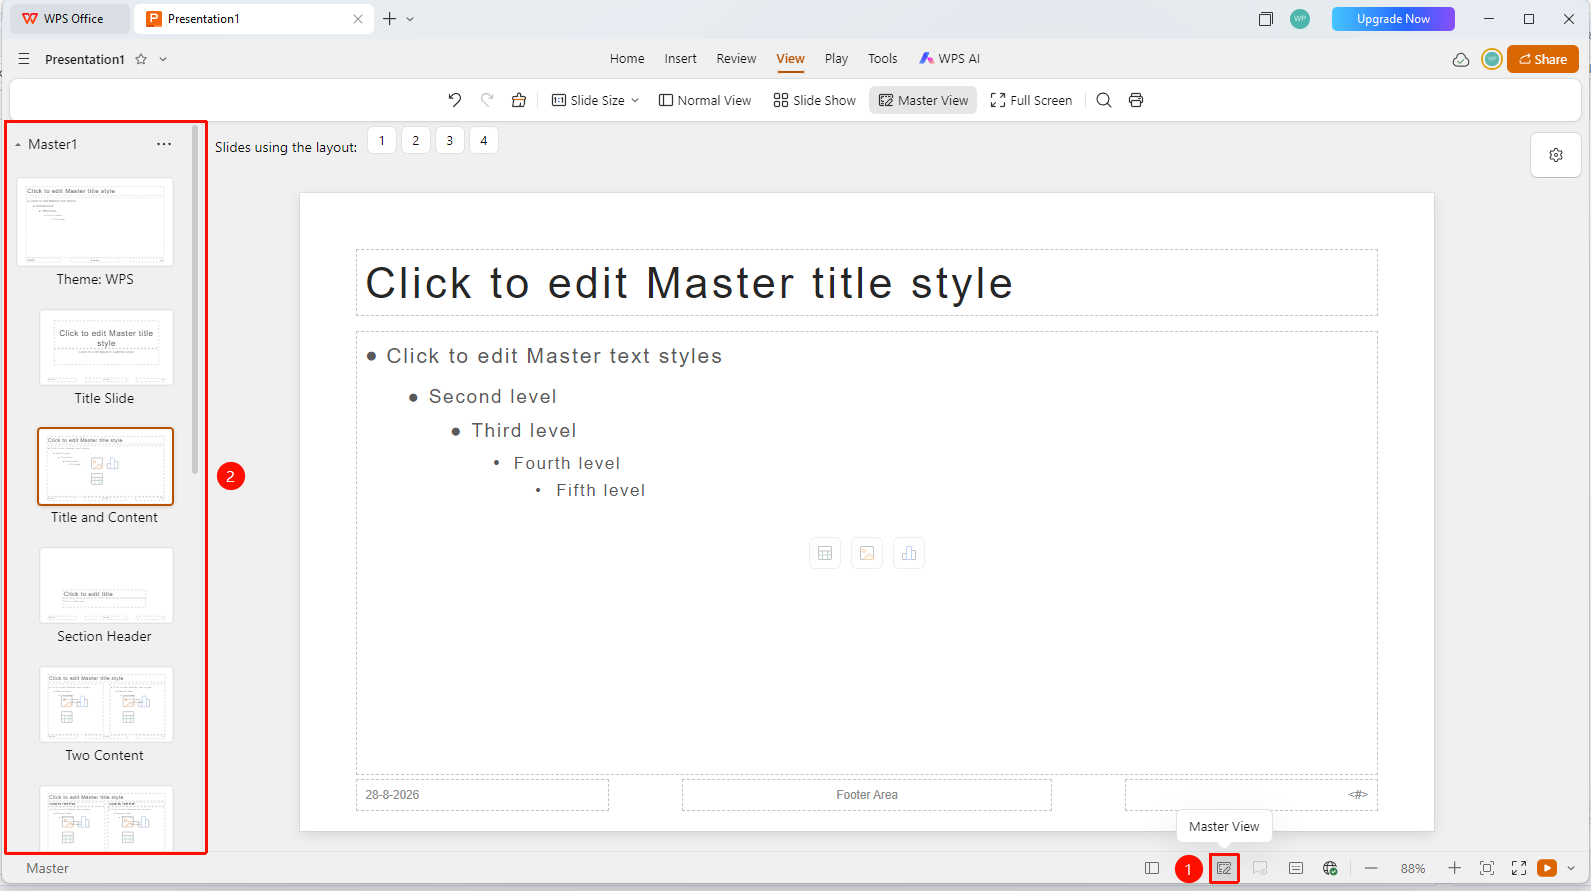The width and height of the screenshot is (1591, 891).
Task: Click the insert table icon in the placeholder
Action: (825, 553)
